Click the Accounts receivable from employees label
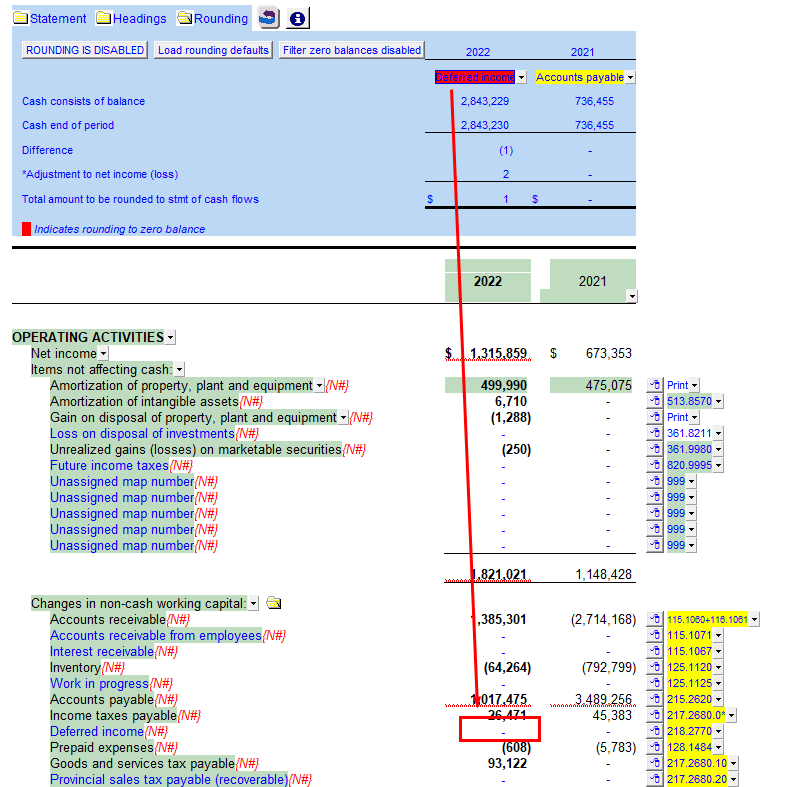792x787 pixels. click(156, 635)
